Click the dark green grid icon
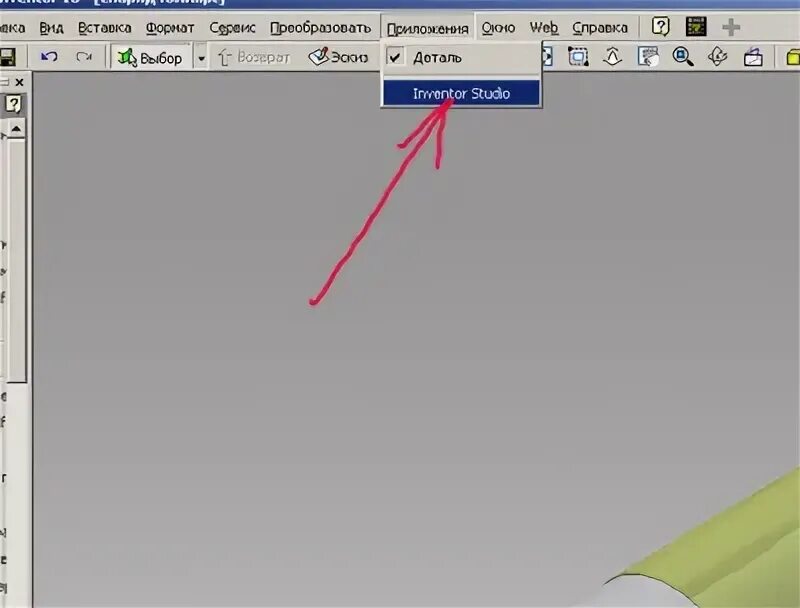 [x=696, y=27]
